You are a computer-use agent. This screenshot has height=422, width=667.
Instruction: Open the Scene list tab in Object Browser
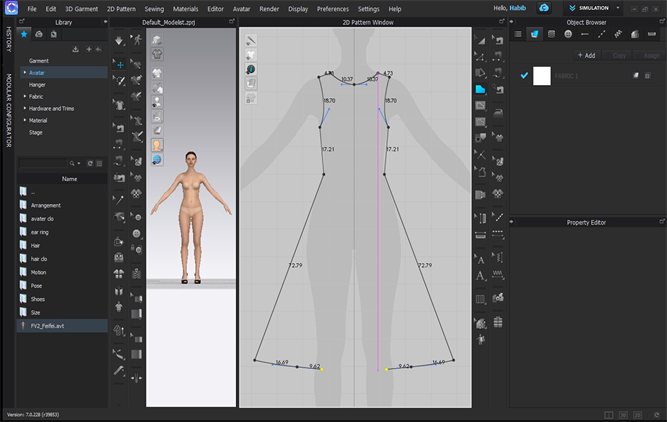pyautogui.click(x=518, y=34)
